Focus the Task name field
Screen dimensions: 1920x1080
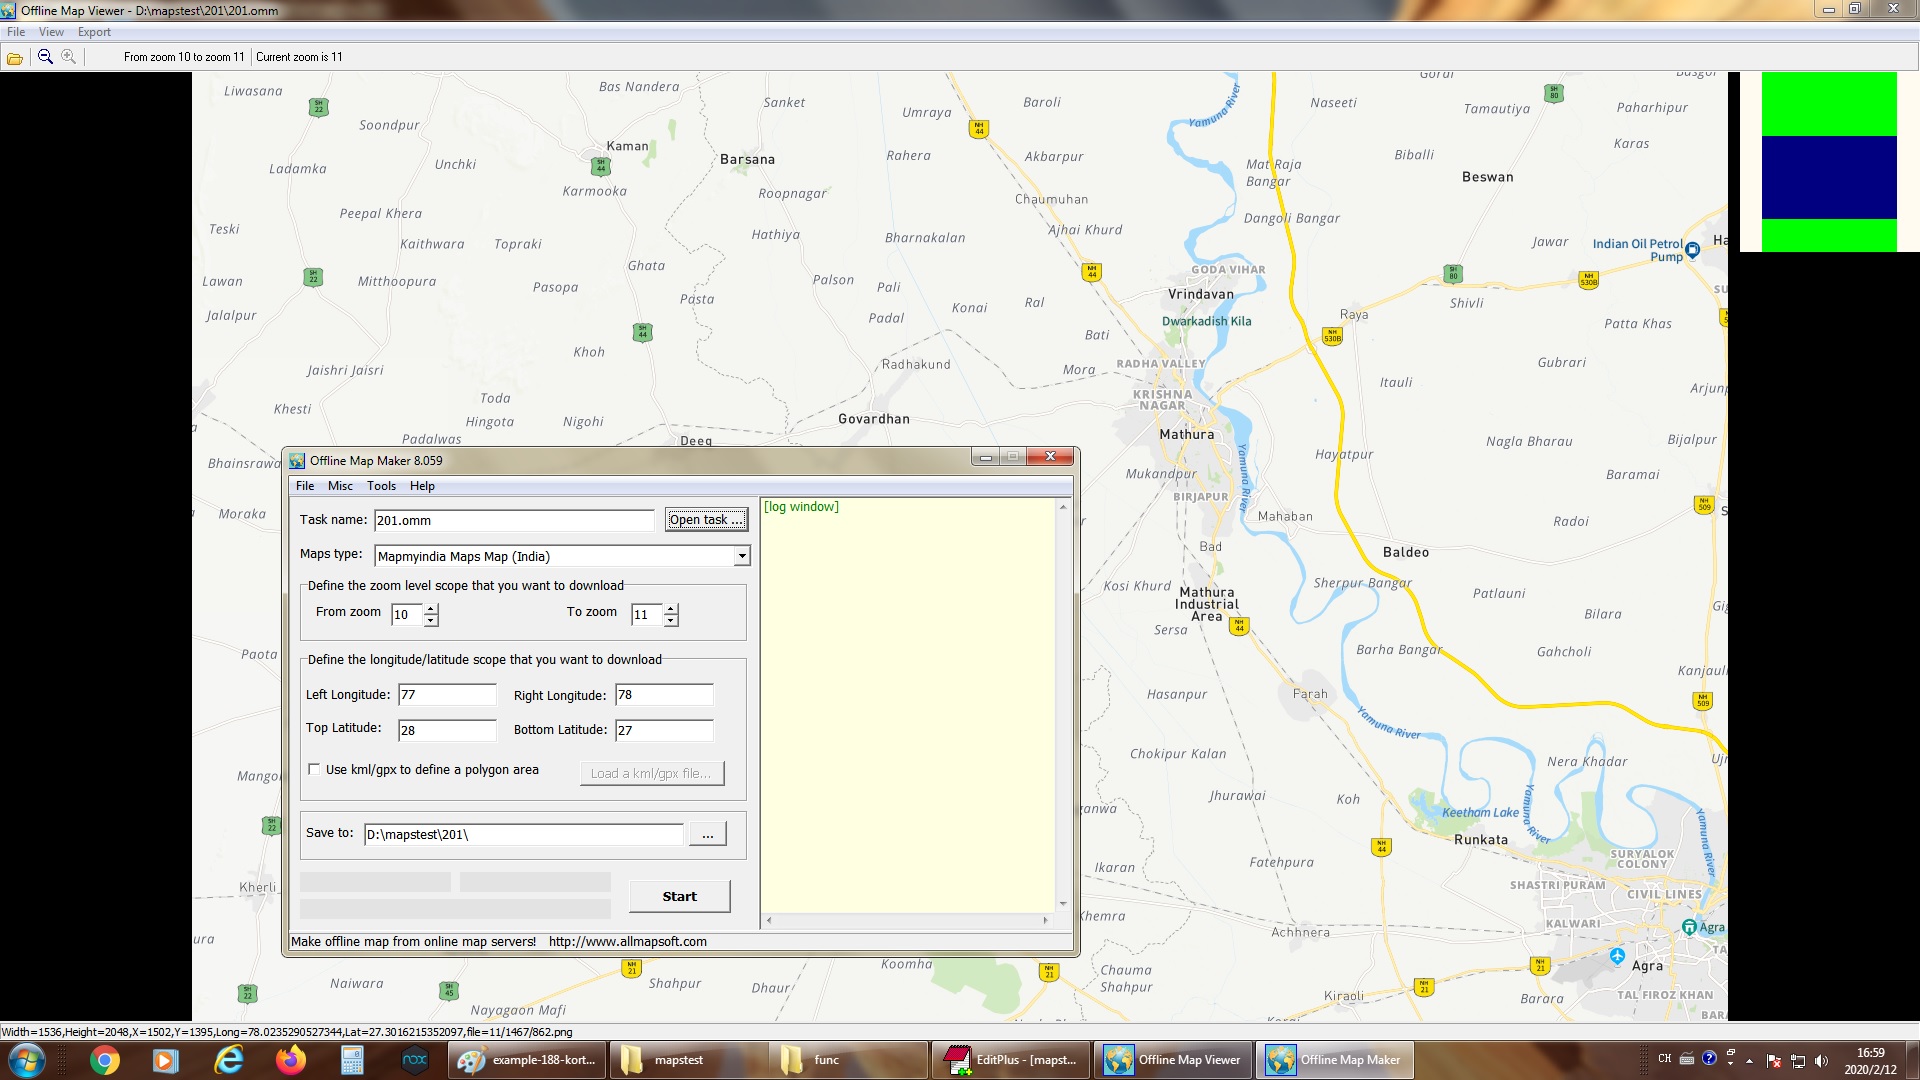point(514,521)
